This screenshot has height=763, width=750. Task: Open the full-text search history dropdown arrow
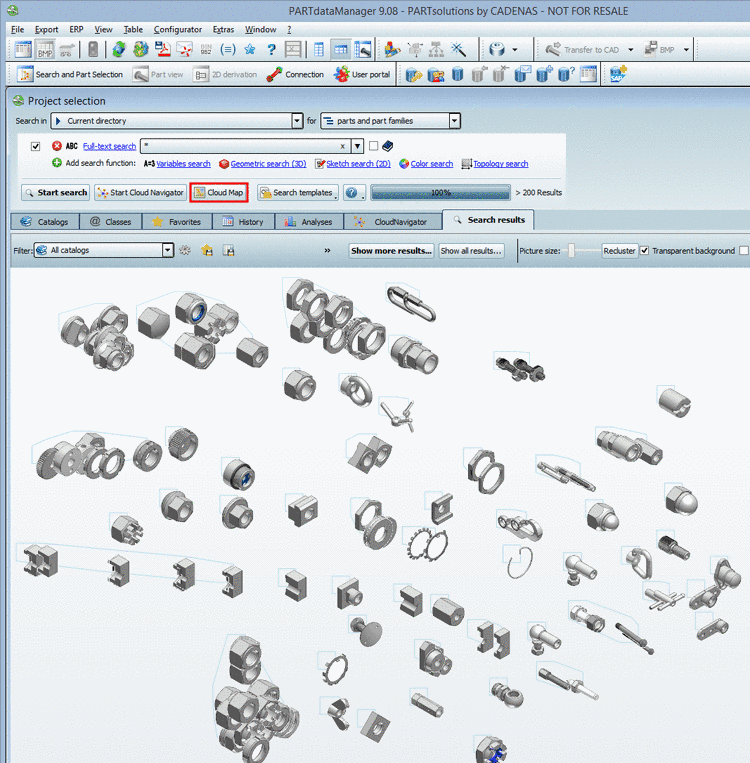(x=357, y=145)
